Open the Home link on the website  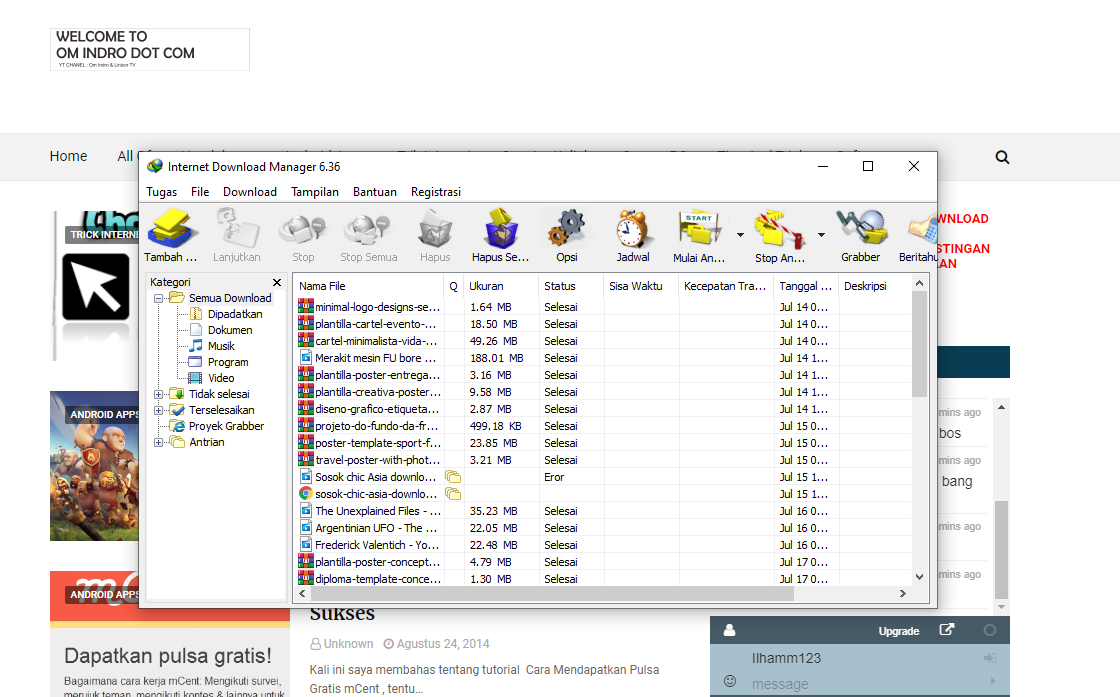[69, 156]
